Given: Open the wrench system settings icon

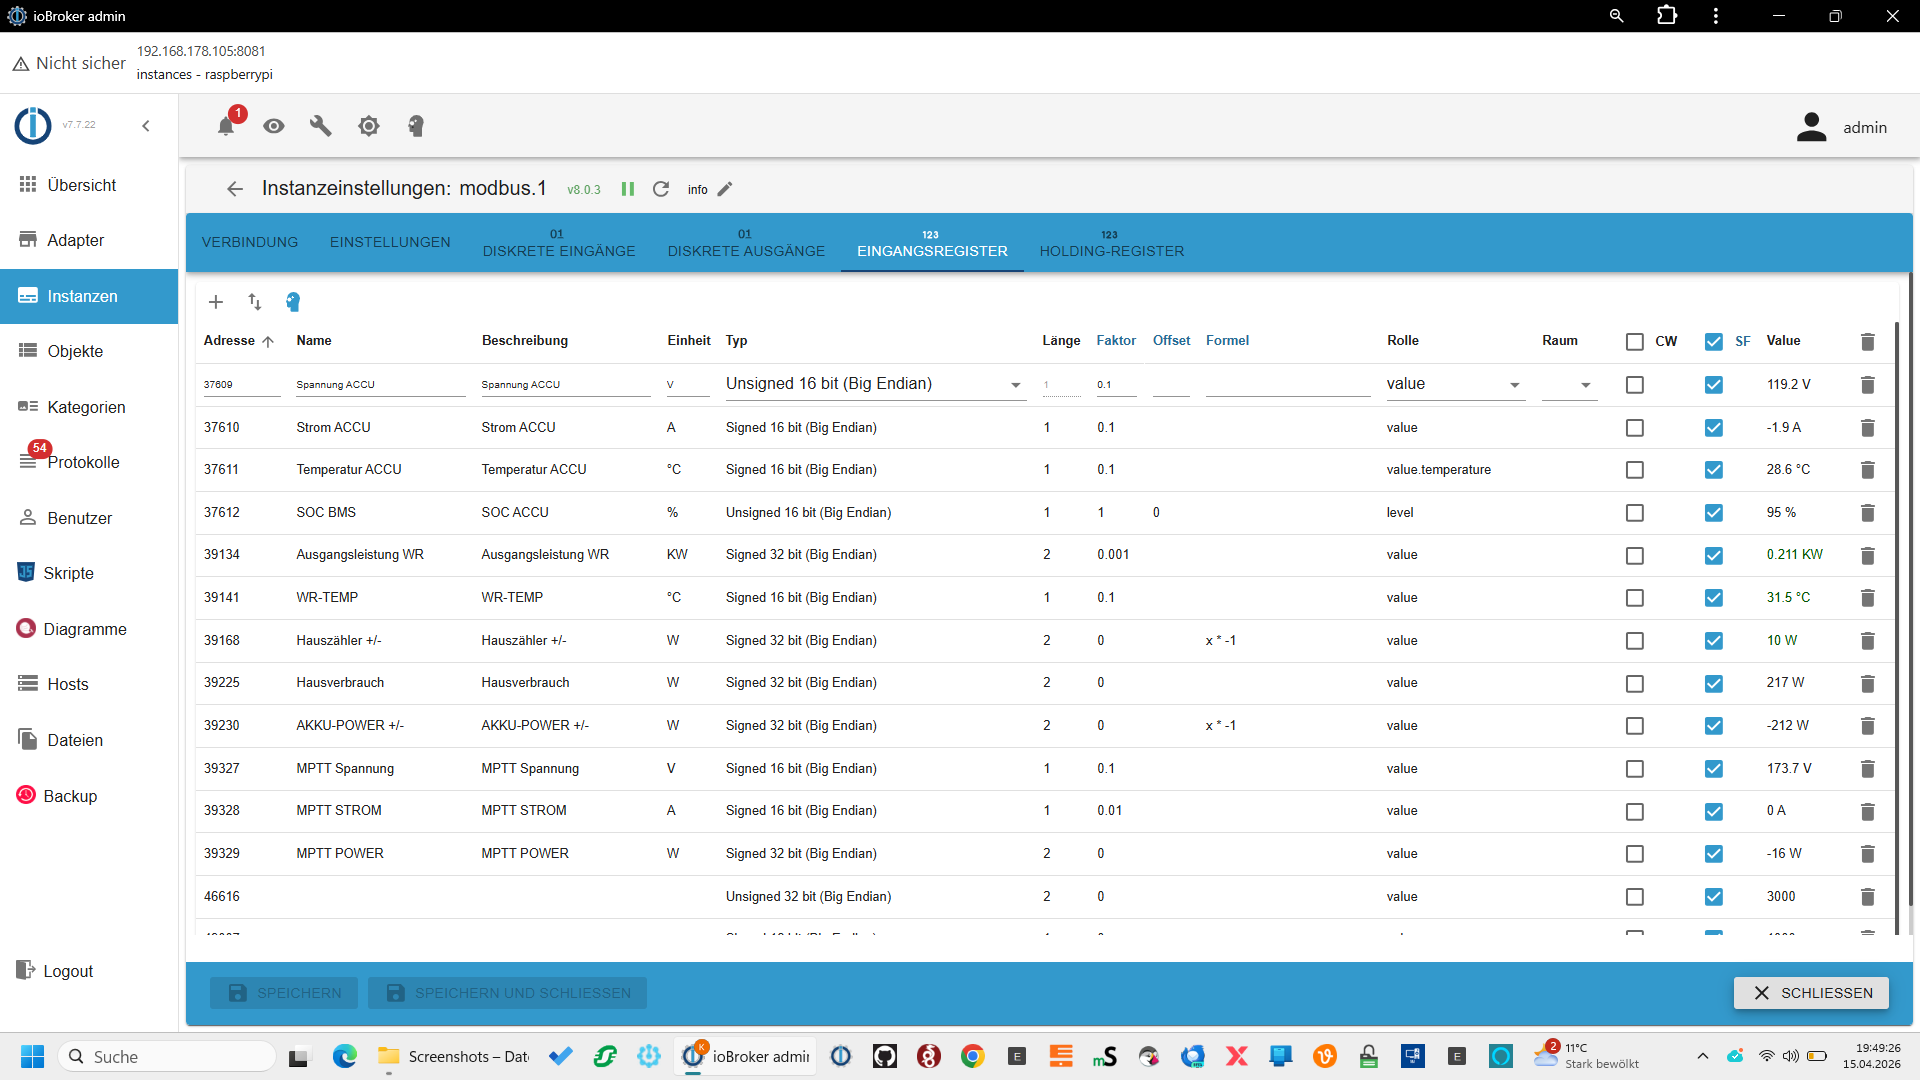Looking at the screenshot, I should tap(321, 126).
